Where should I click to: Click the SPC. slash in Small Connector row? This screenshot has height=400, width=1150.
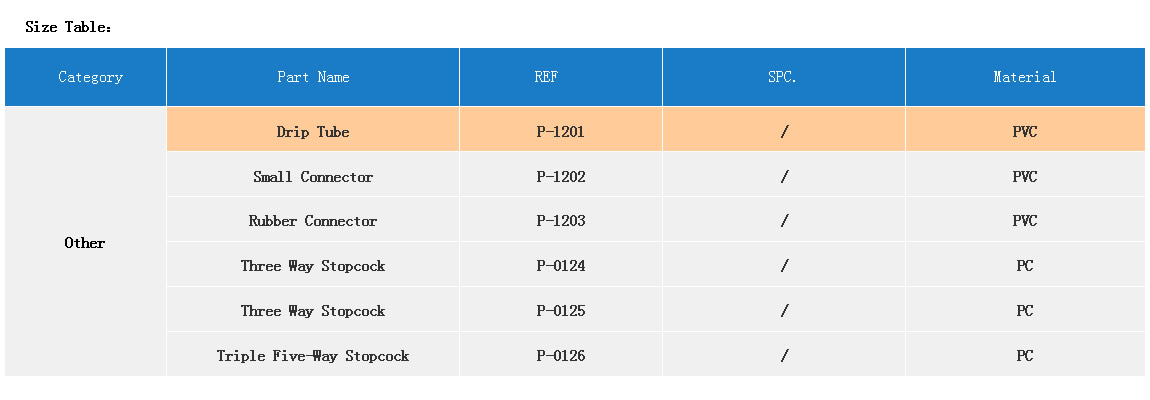pos(784,177)
